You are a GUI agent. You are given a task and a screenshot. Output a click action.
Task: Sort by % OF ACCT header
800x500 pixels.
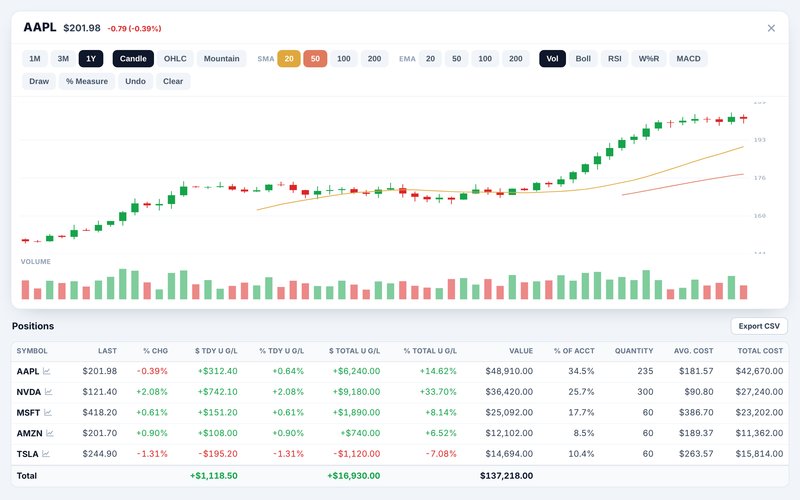click(574, 351)
